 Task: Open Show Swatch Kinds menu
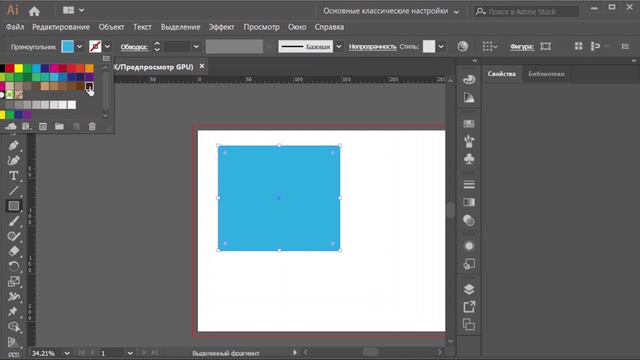coord(27,127)
